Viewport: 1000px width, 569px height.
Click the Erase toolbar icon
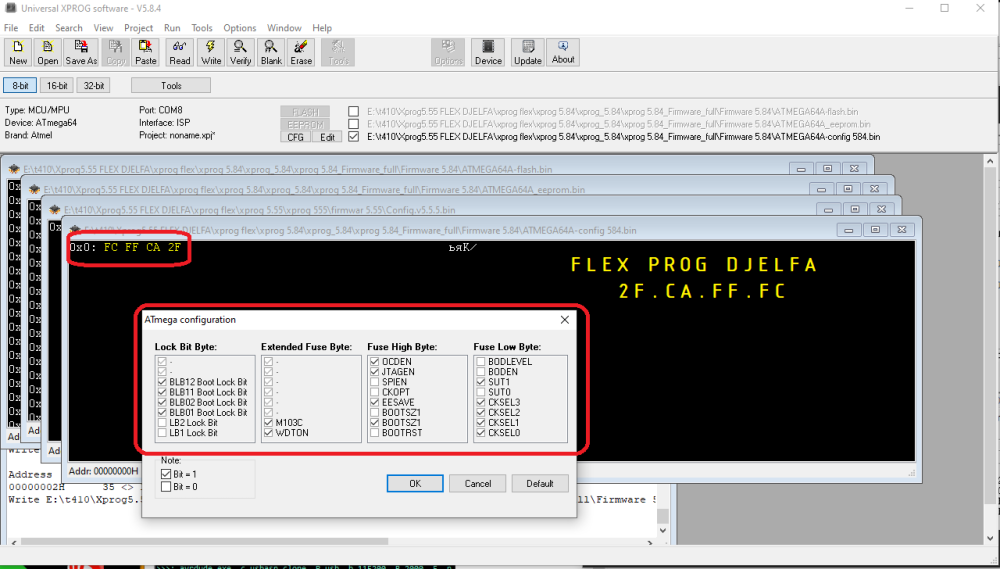(301, 52)
